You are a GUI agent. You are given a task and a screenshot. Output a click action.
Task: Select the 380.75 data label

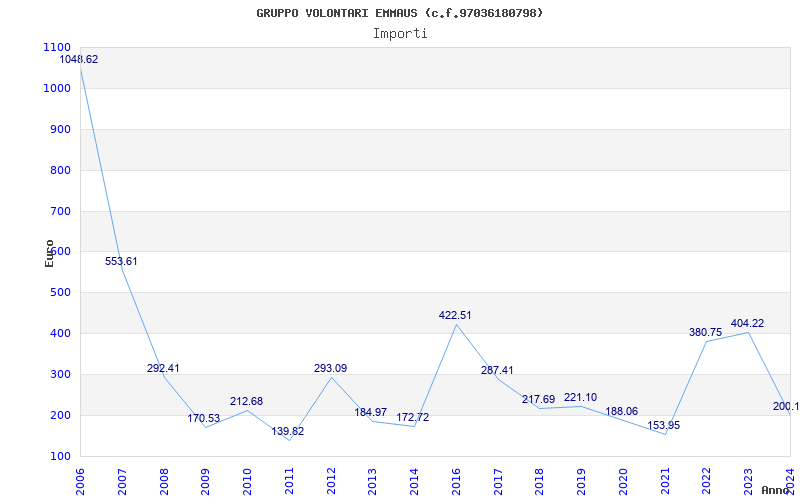(706, 333)
